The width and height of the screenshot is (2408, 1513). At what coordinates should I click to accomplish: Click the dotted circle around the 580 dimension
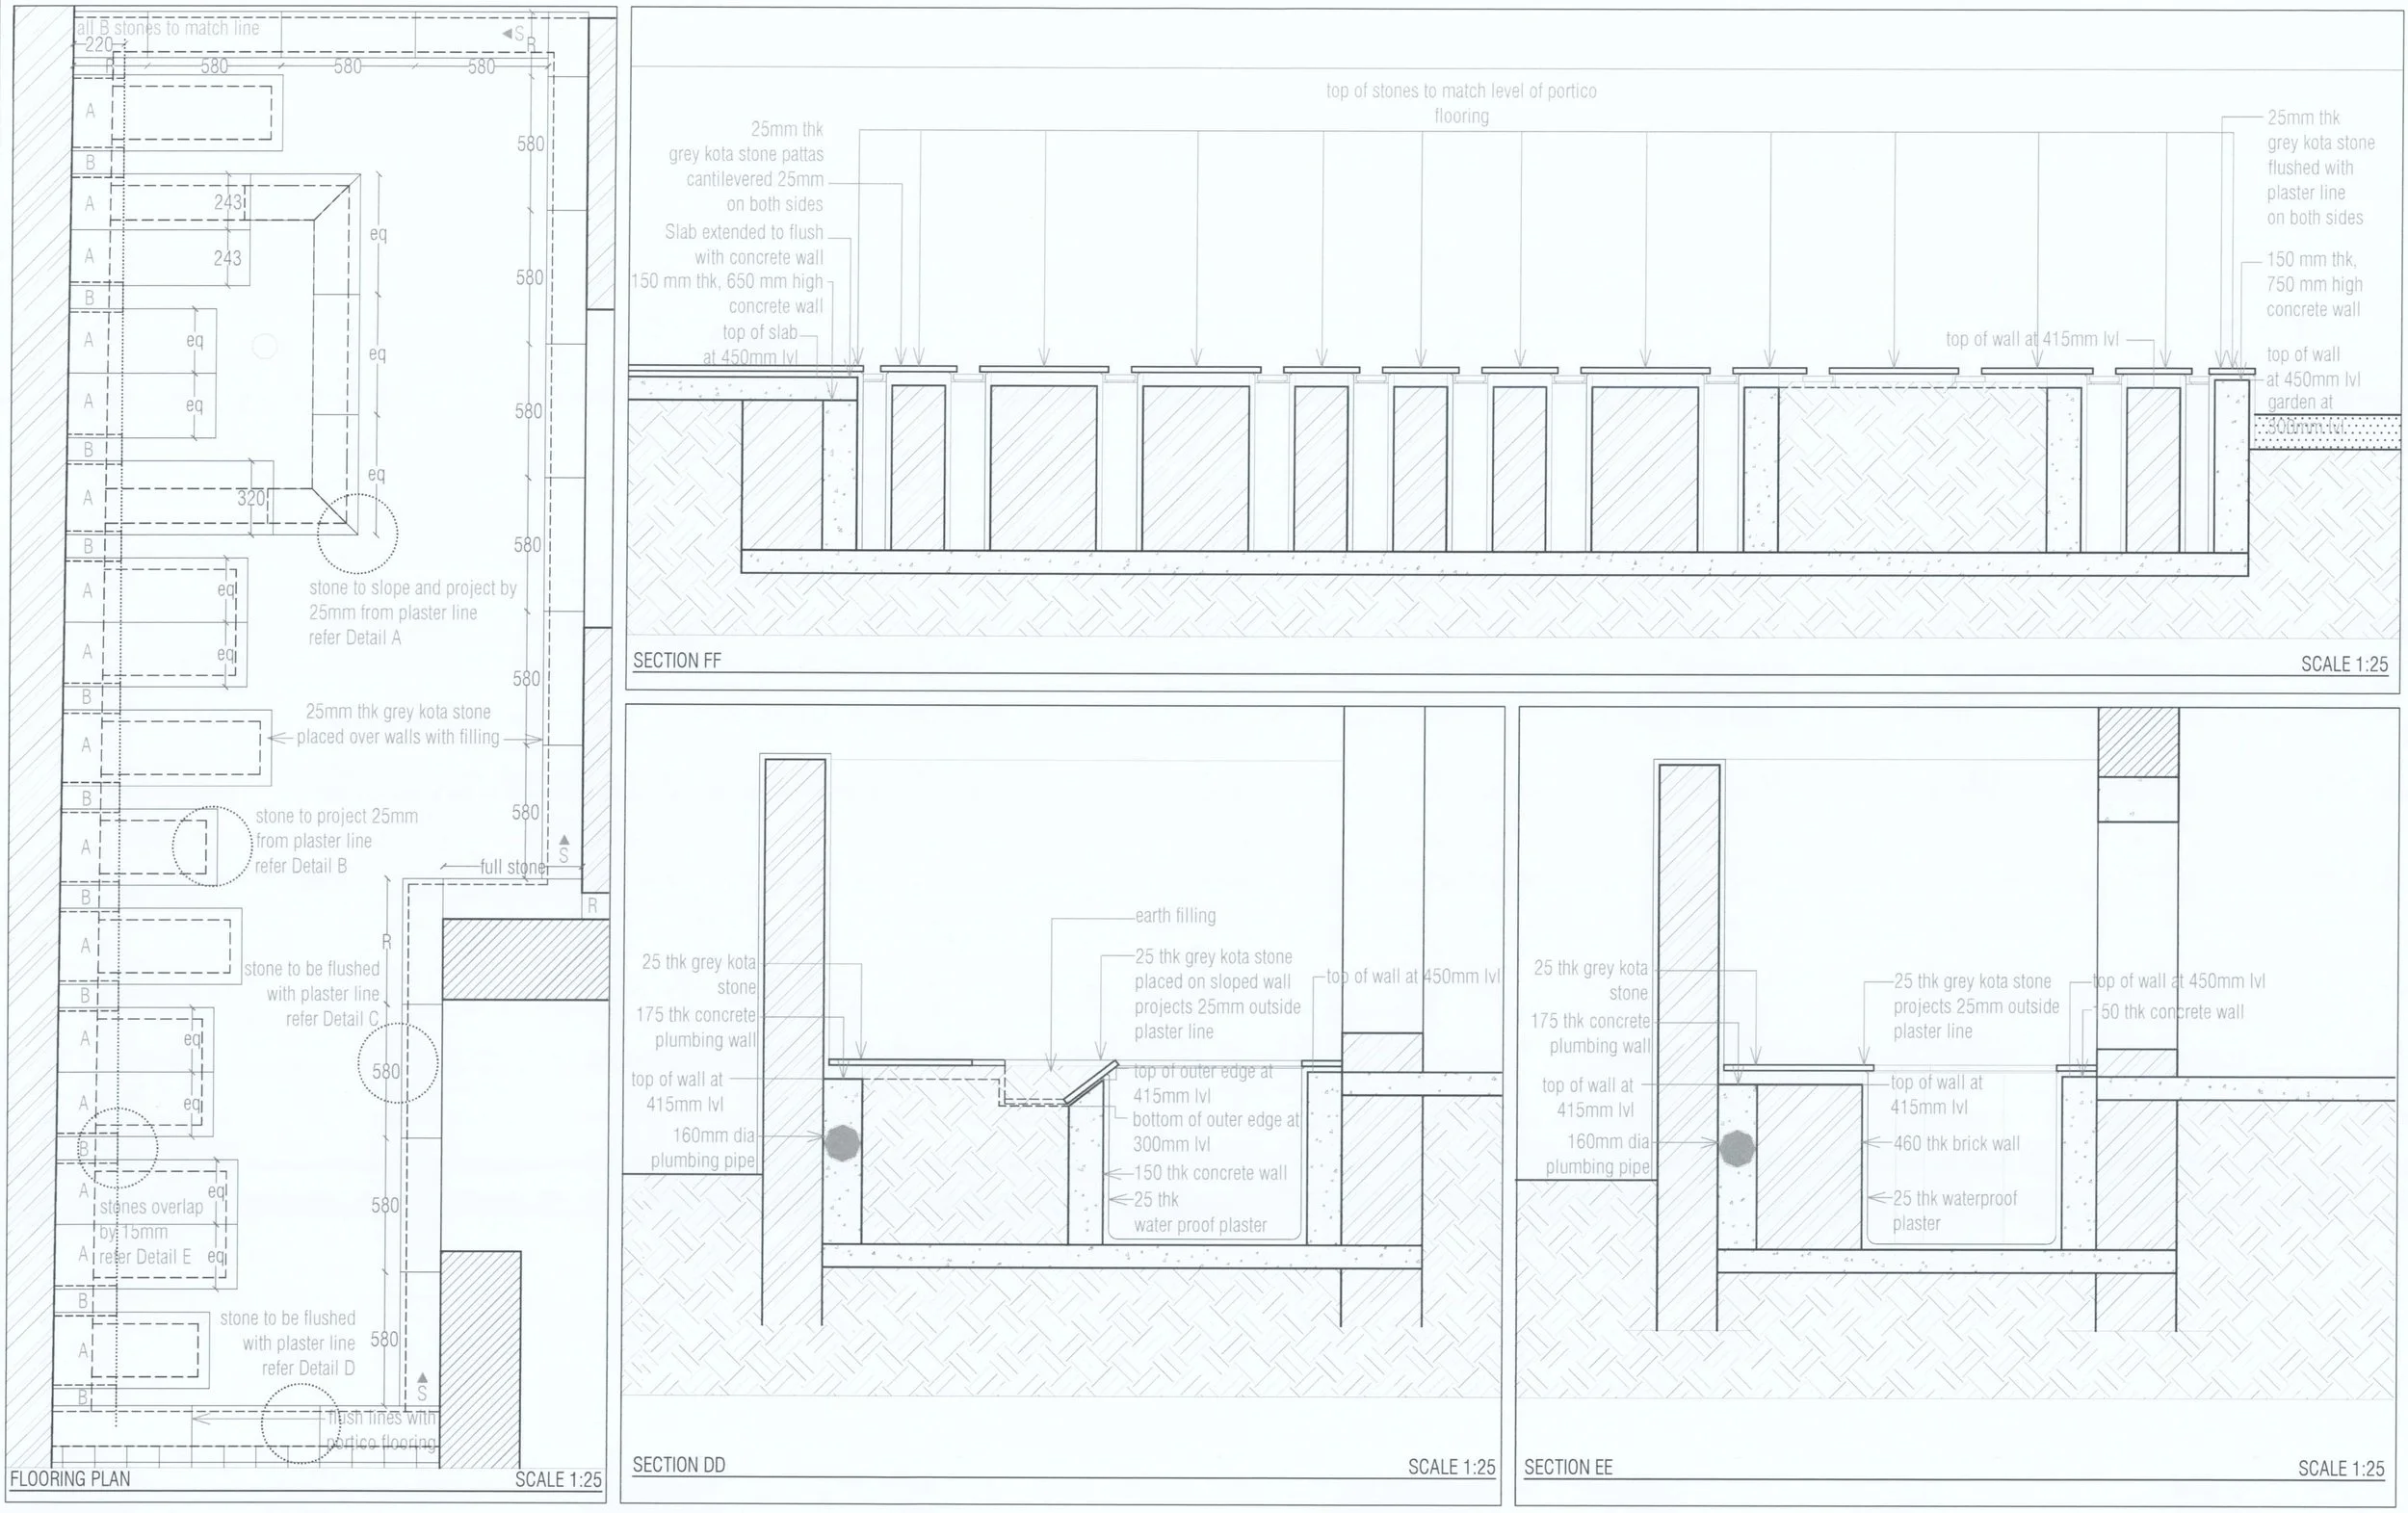click(397, 1062)
